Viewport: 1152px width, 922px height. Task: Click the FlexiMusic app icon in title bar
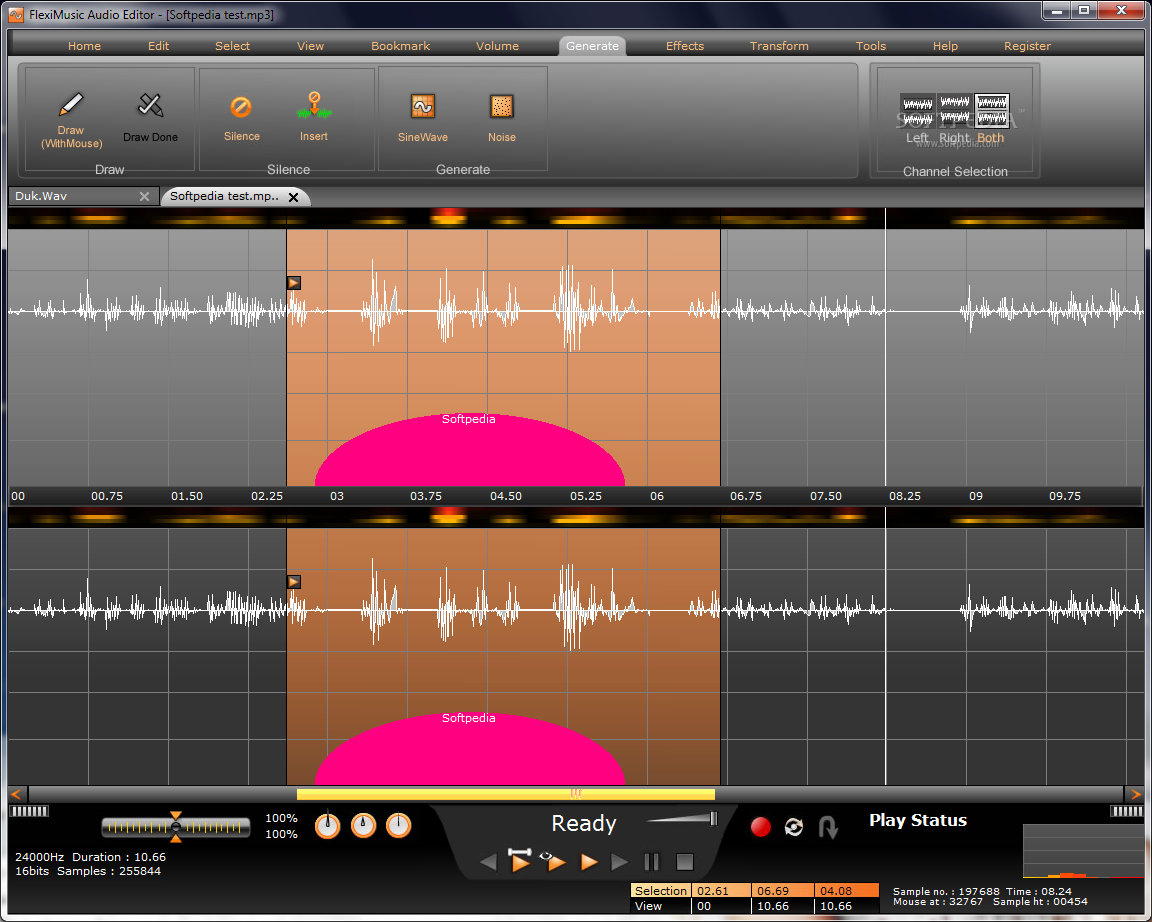(x=15, y=14)
